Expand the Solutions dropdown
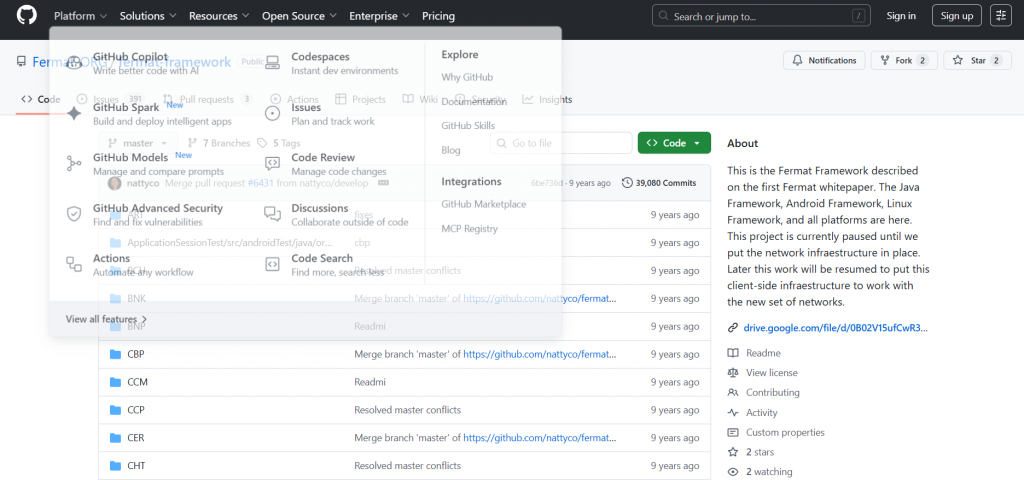This screenshot has width=1024, height=480. coord(148,16)
